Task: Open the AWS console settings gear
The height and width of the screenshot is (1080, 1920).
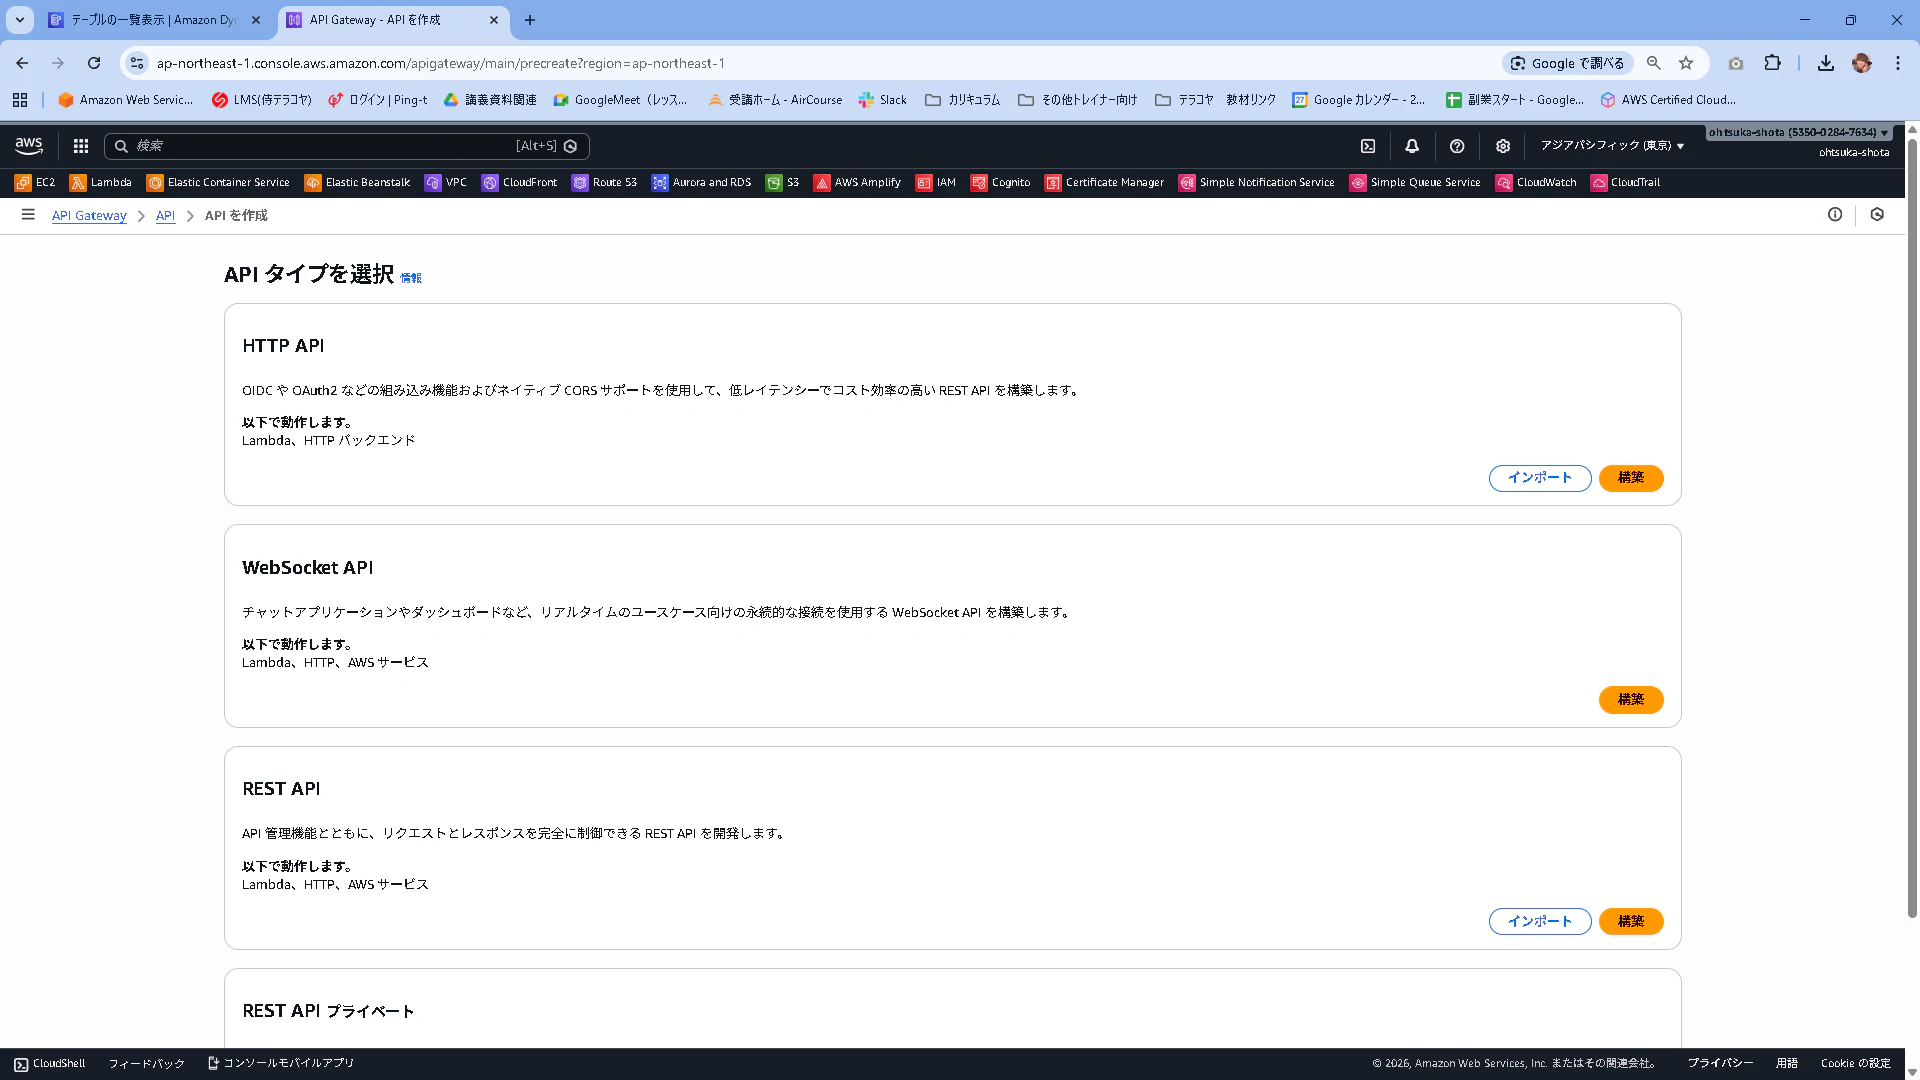Action: 1503,146
